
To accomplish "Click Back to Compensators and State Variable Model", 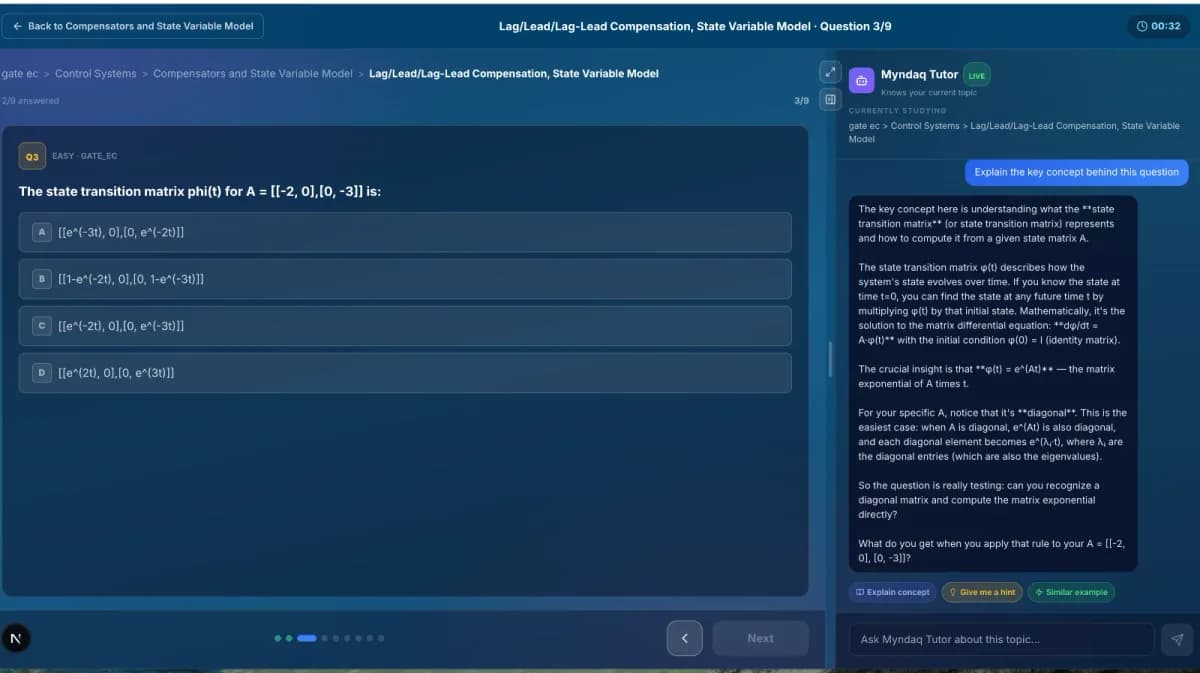I will pyautogui.click(x=133, y=26).
